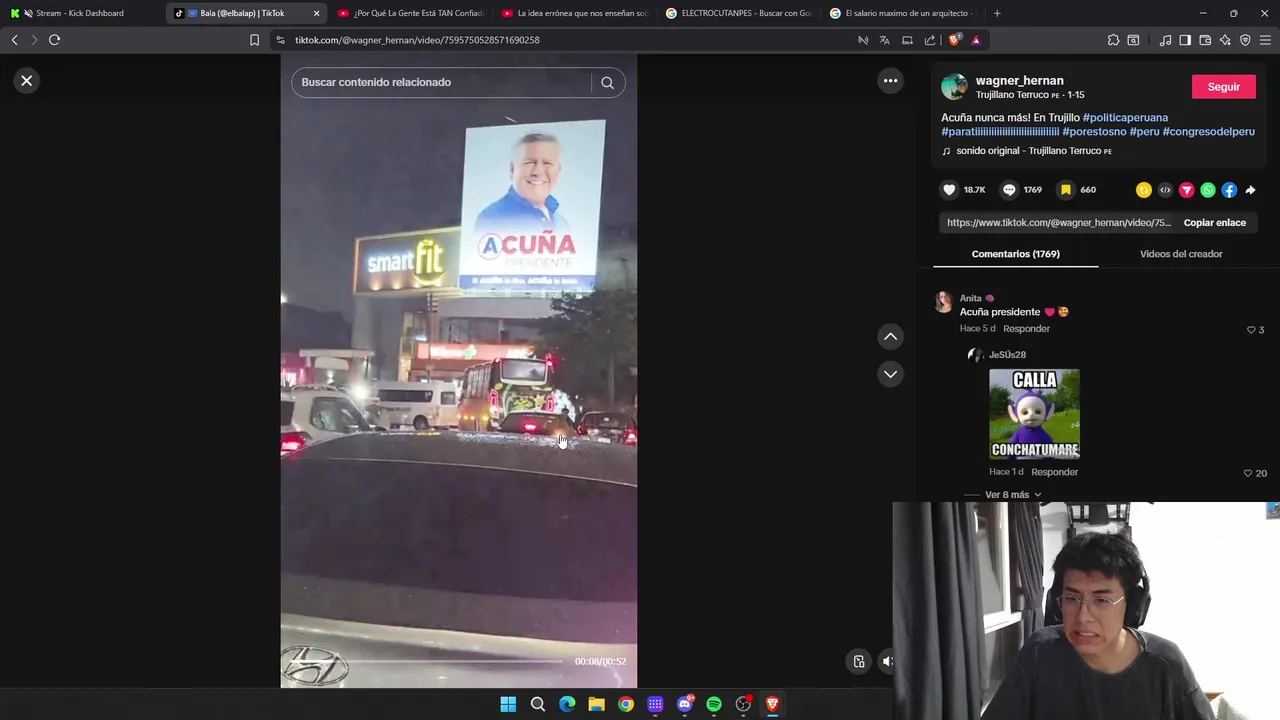Open more share options arrow
The image size is (1280, 720).
point(1250,190)
